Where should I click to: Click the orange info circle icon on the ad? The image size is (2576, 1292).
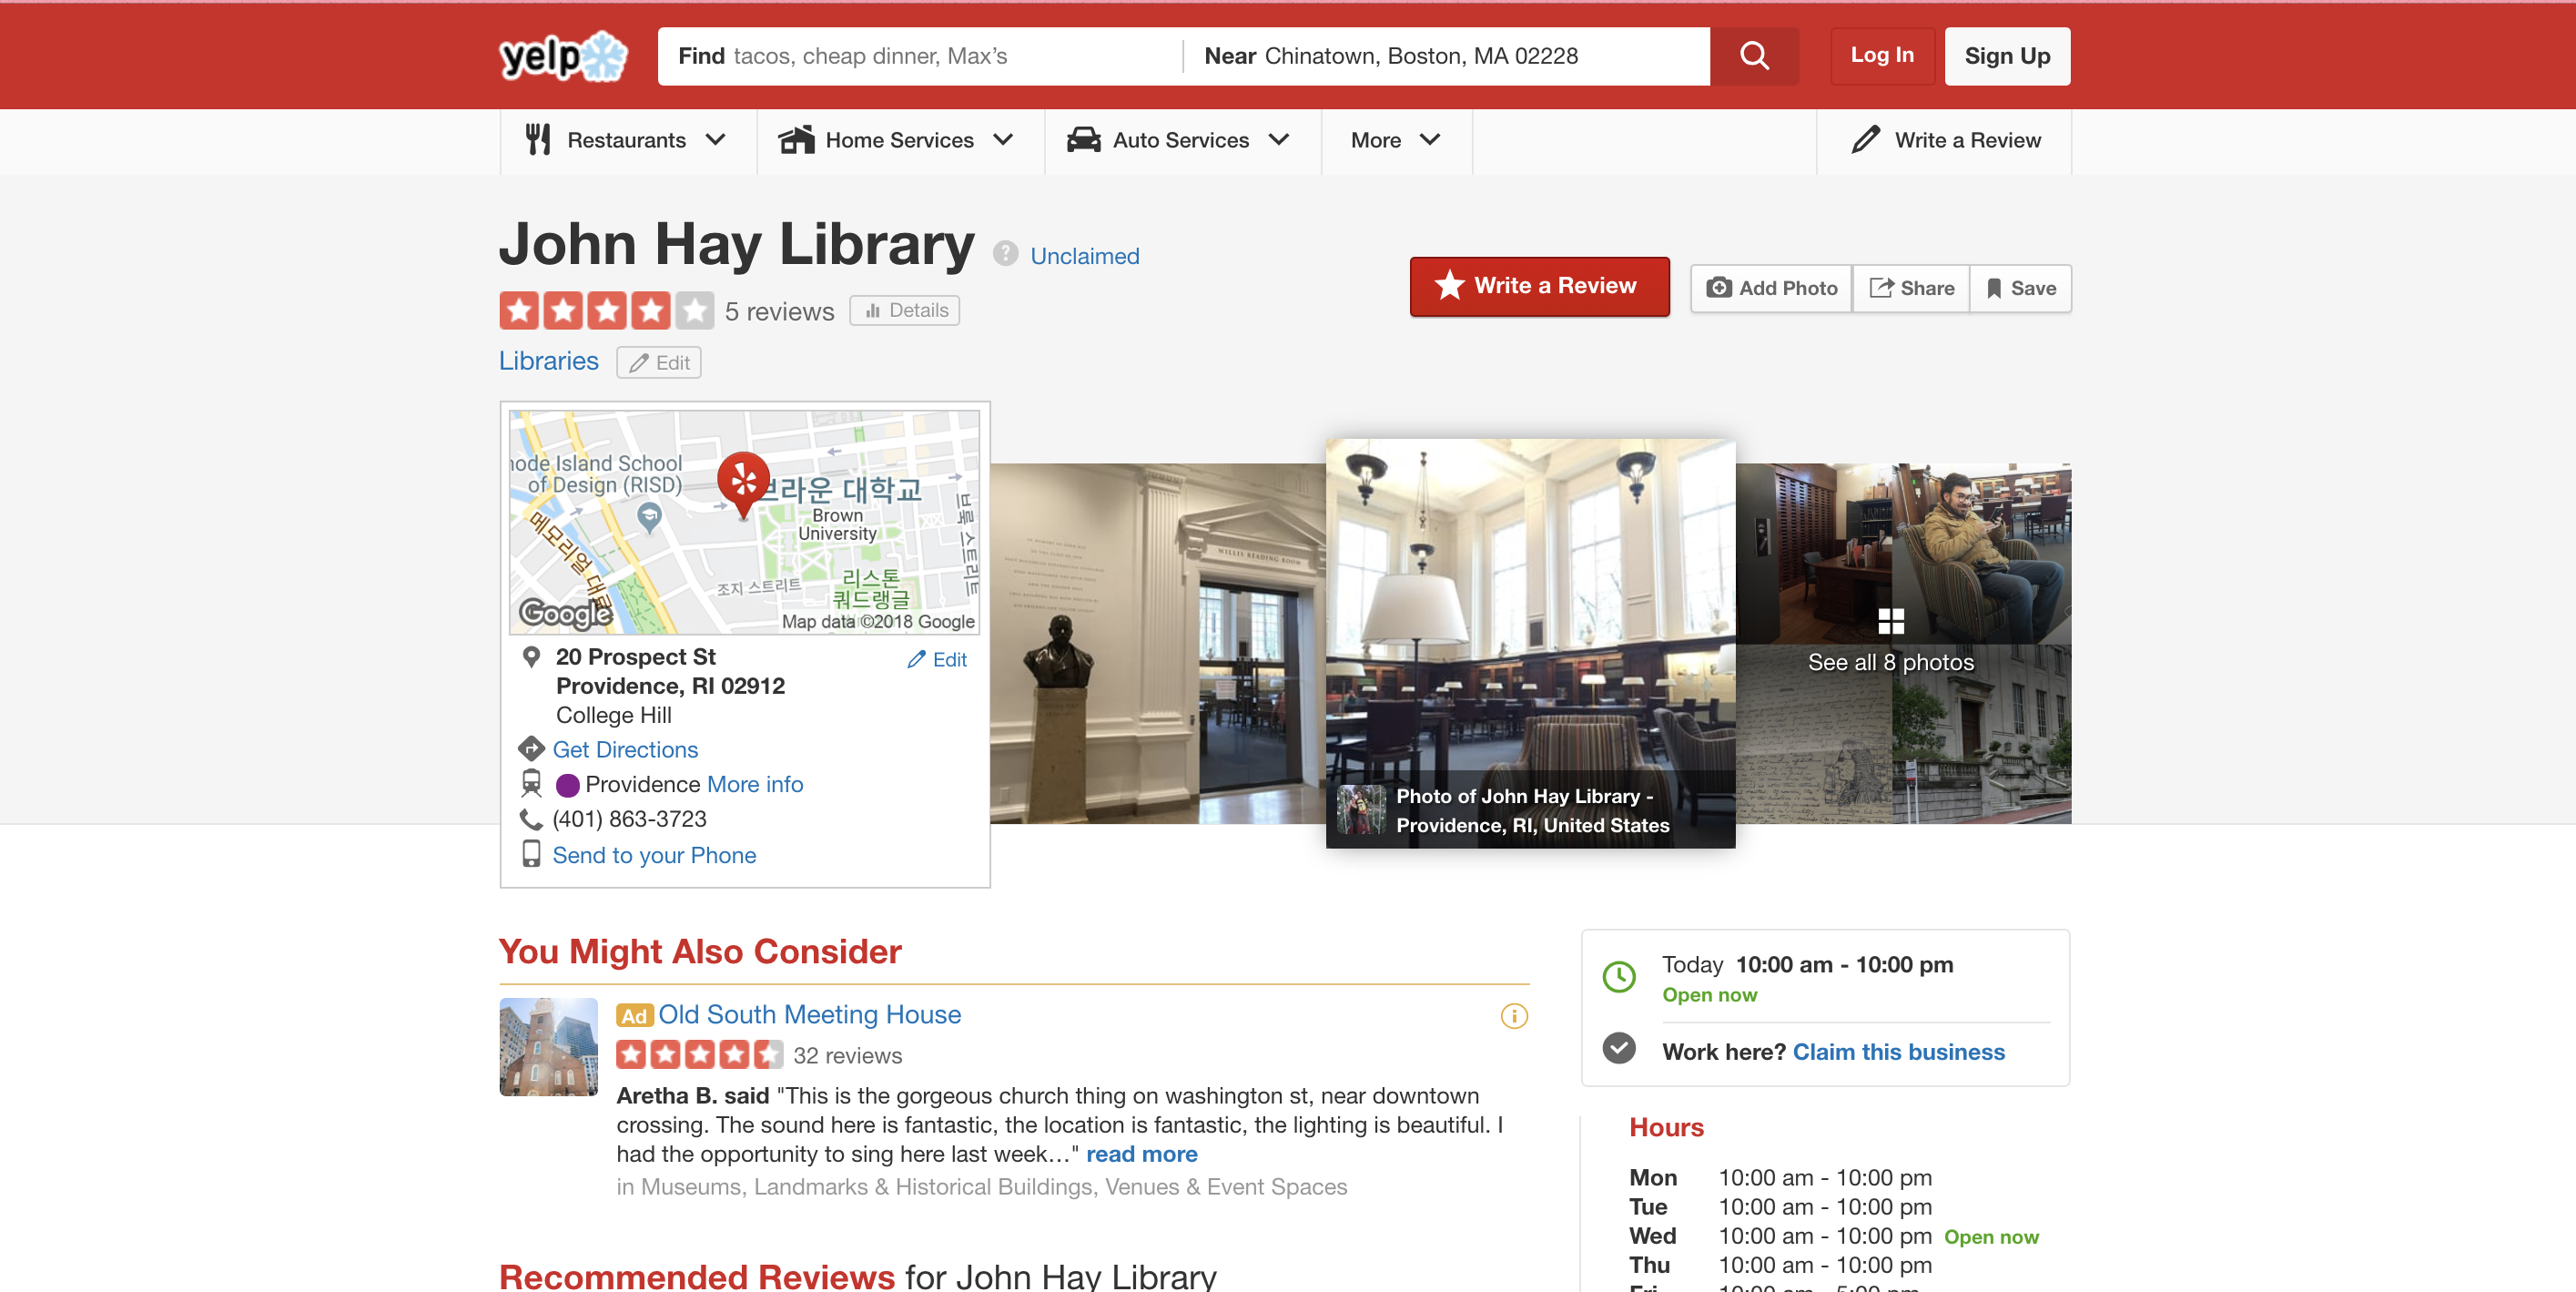pyautogui.click(x=1514, y=1016)
